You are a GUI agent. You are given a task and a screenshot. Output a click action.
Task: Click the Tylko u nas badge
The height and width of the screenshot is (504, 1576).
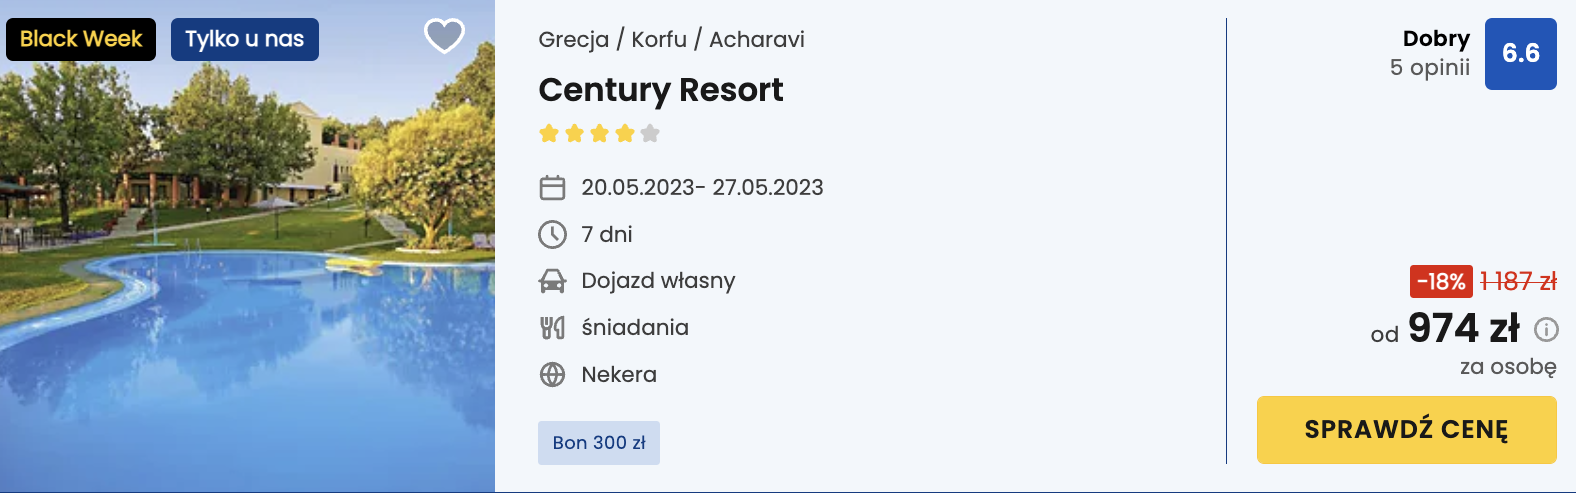pyautogui.click(x=244, y=39)
